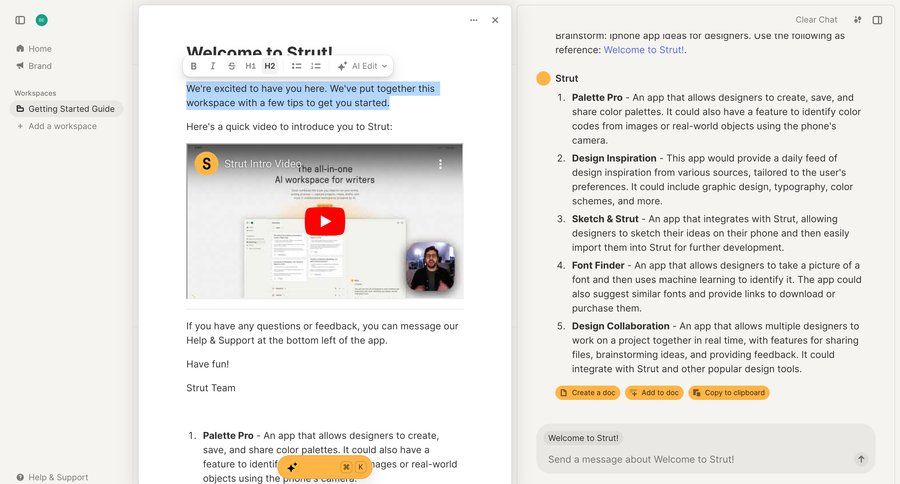Apply italic formatting

[x=212, y=66]
